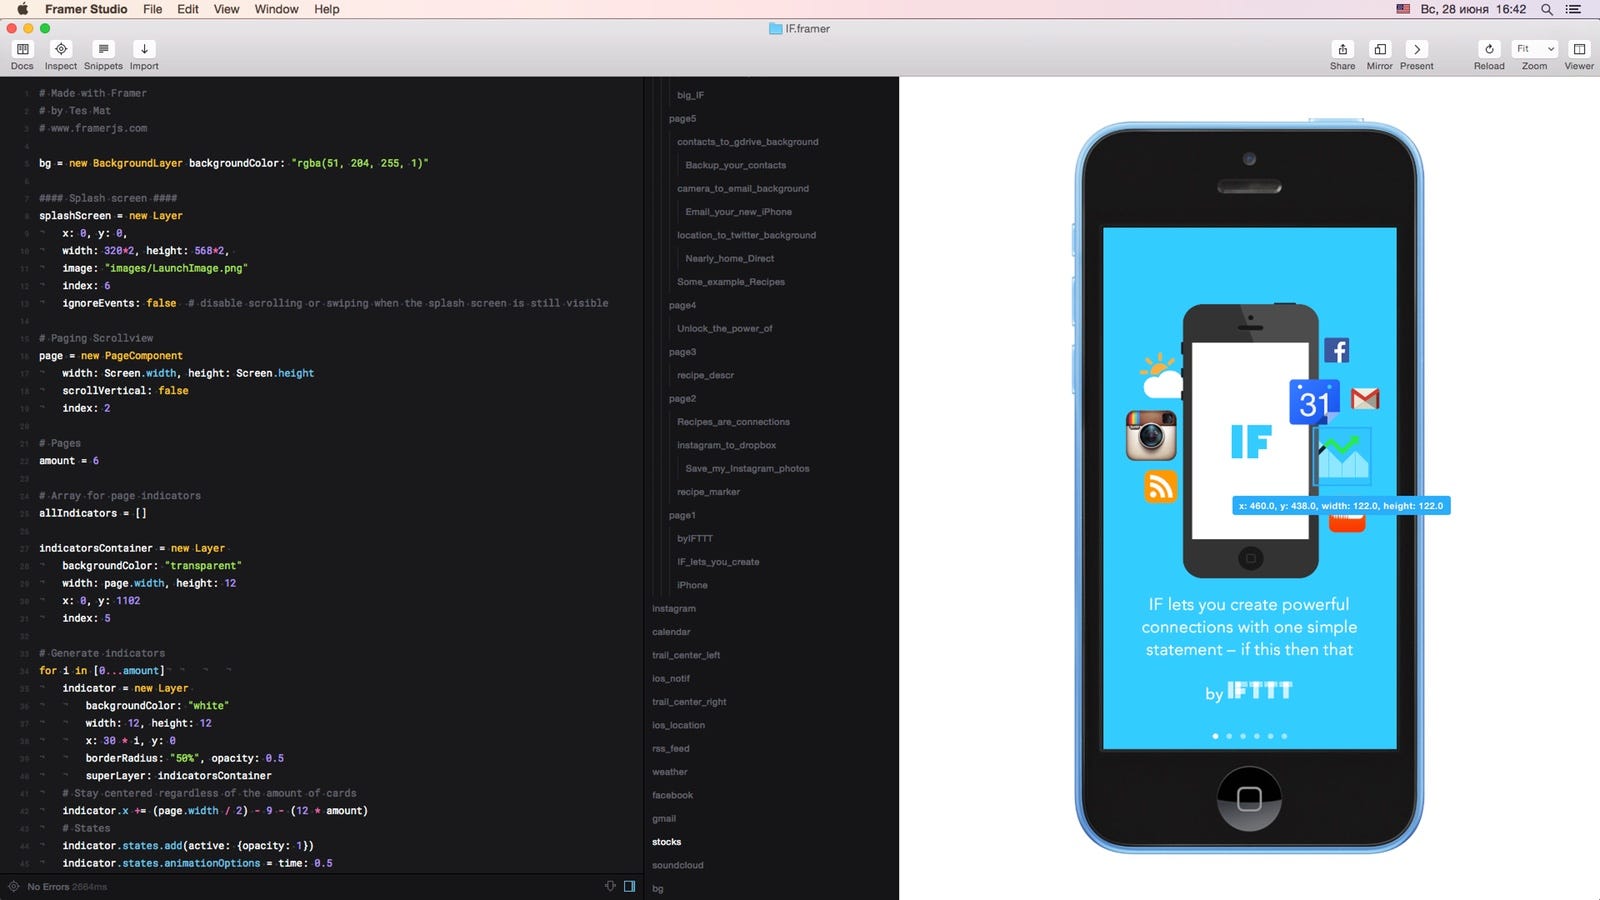Open the Zoom Fit dropdown
The height and width of the screenshot is (900, 1600).
tap(1535, 49)
